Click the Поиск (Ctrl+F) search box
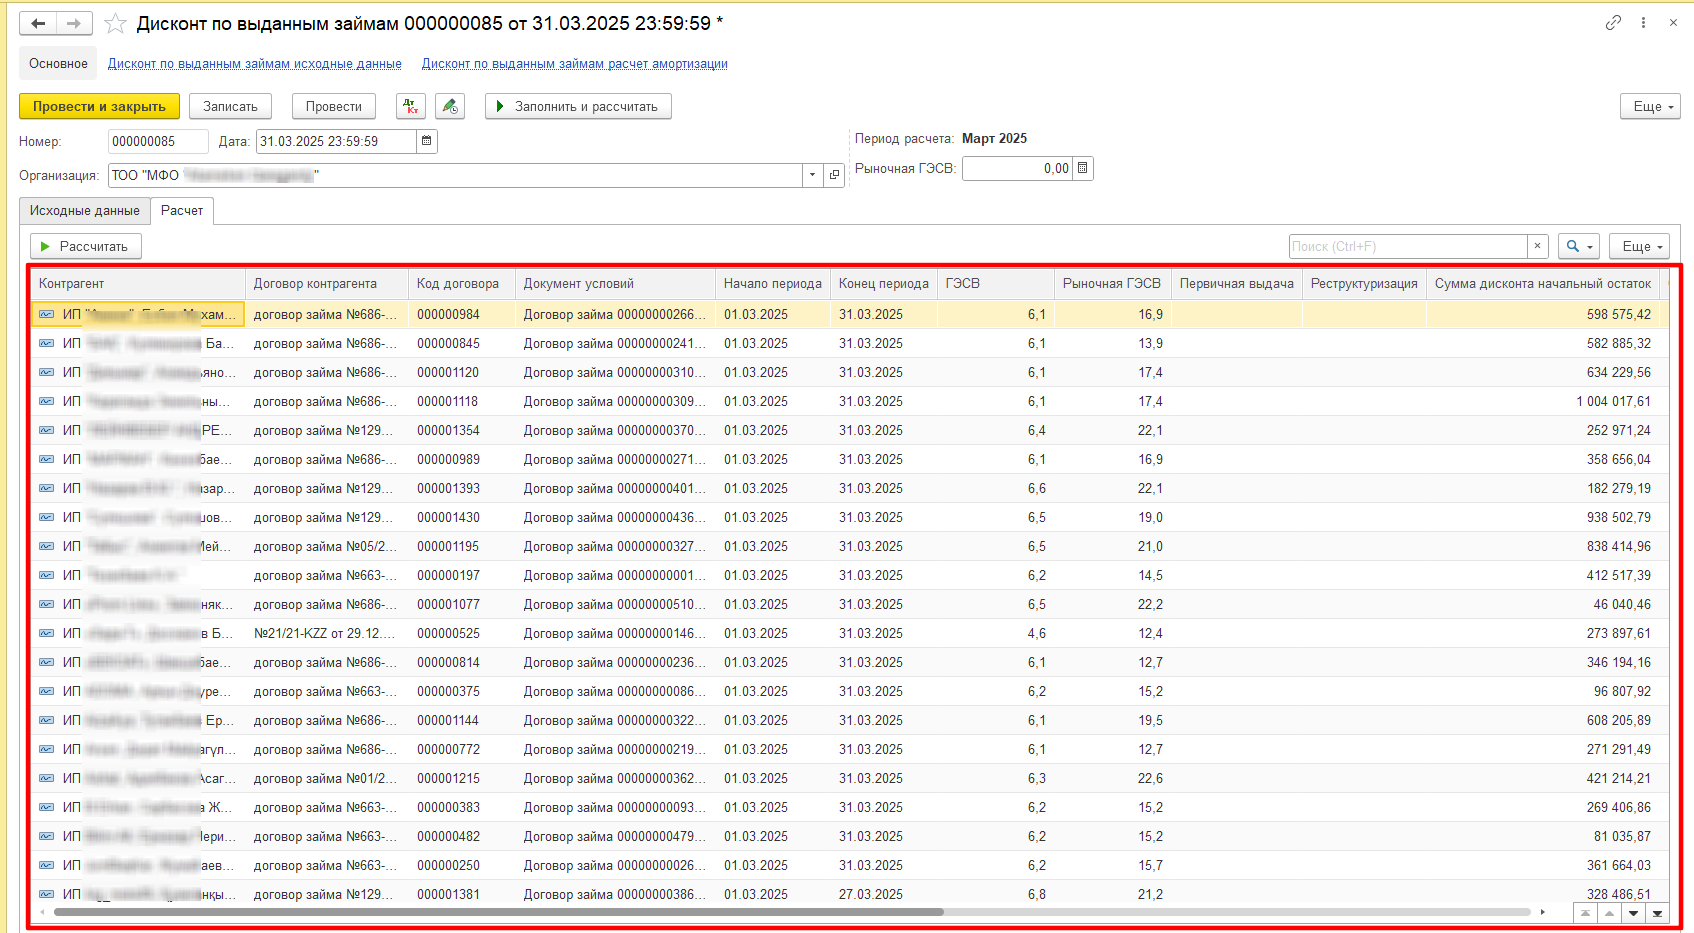 (1408, 246)
